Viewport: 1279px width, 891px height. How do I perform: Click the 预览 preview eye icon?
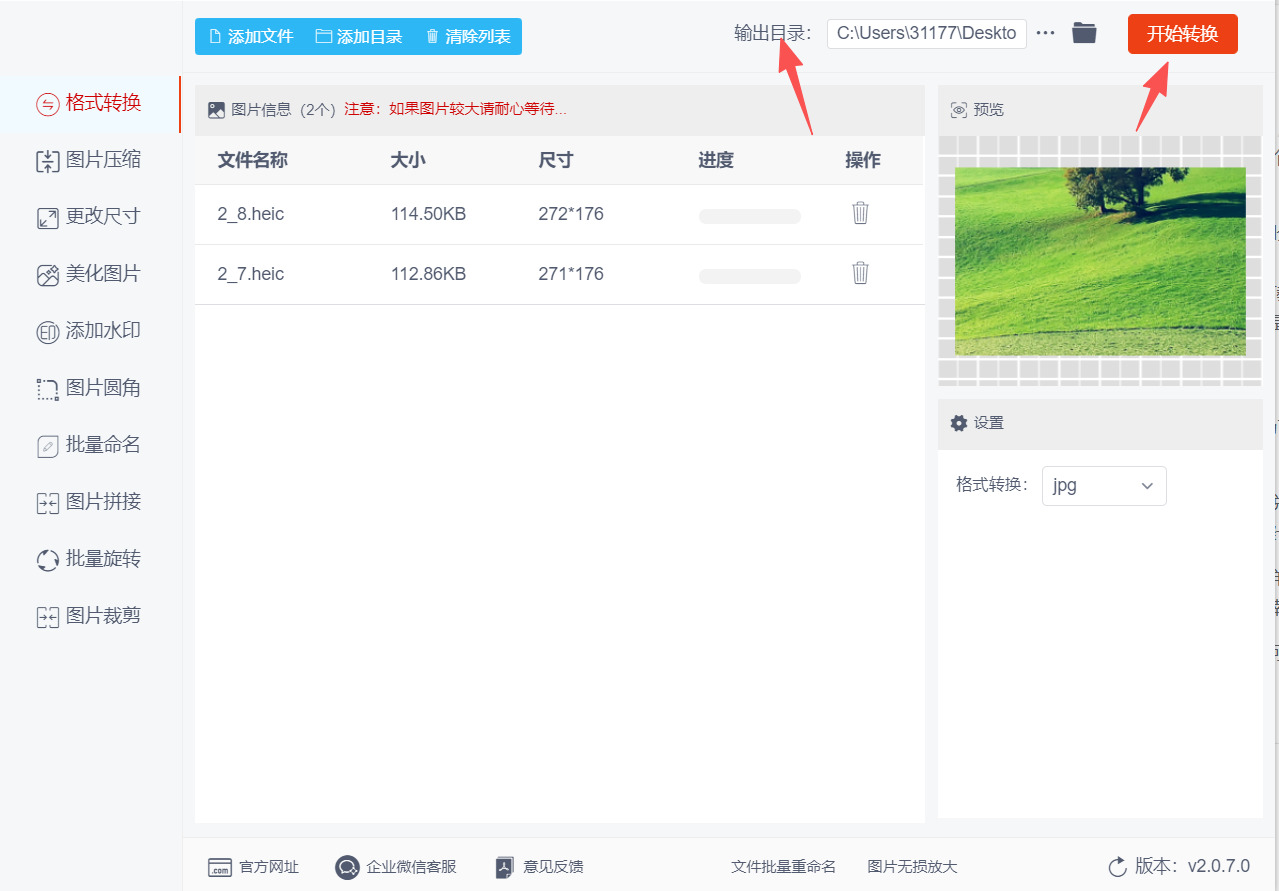pyautogui.click(x=959, y=110)
